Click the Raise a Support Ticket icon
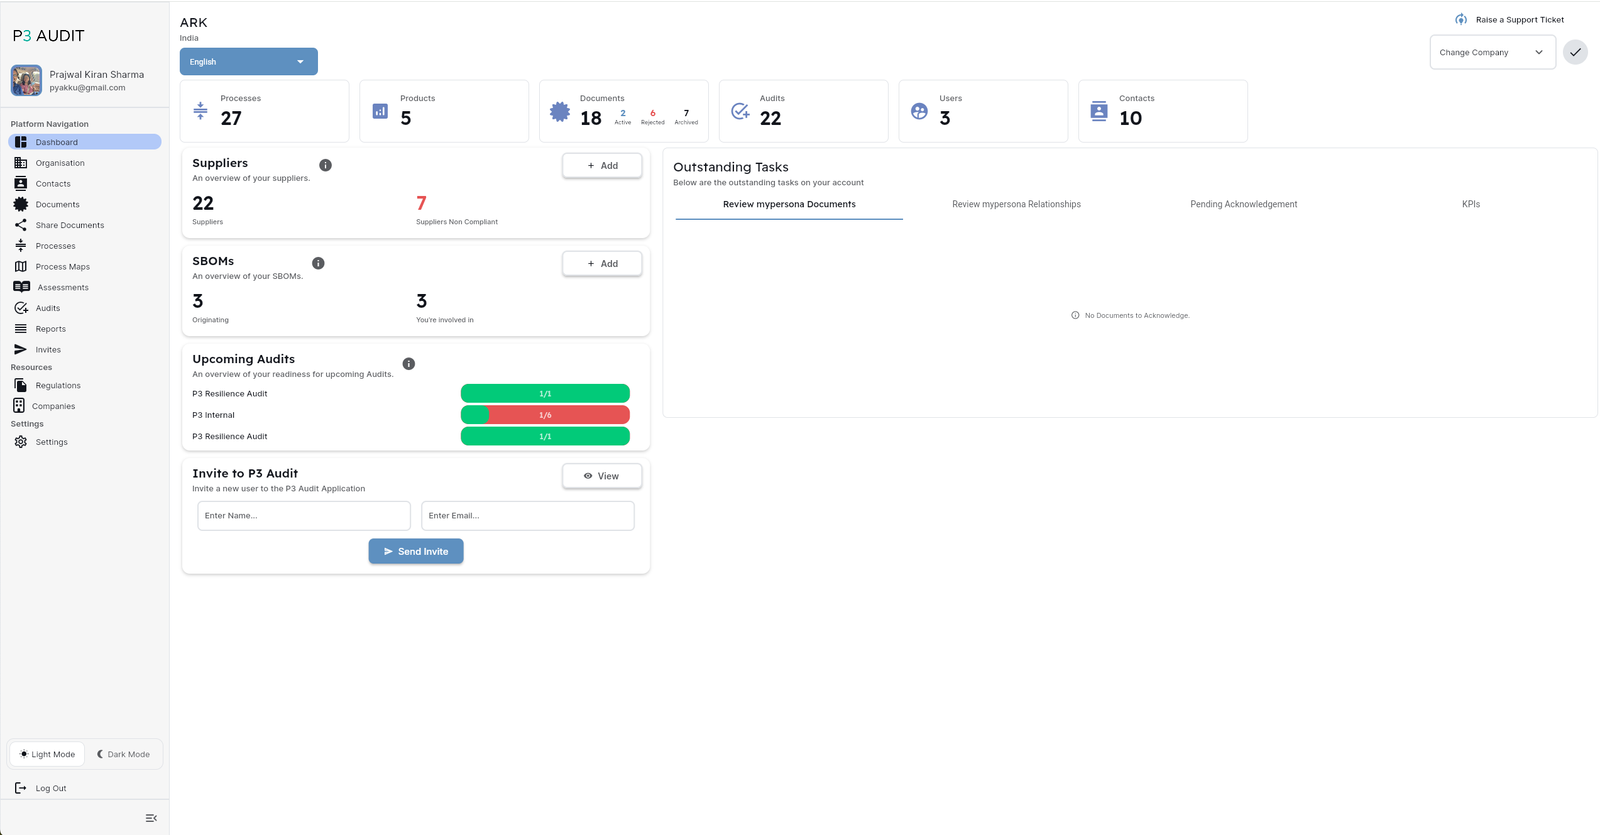Screen dimensions: 1600x835 pyautogui.click(x=1461, y=20)
